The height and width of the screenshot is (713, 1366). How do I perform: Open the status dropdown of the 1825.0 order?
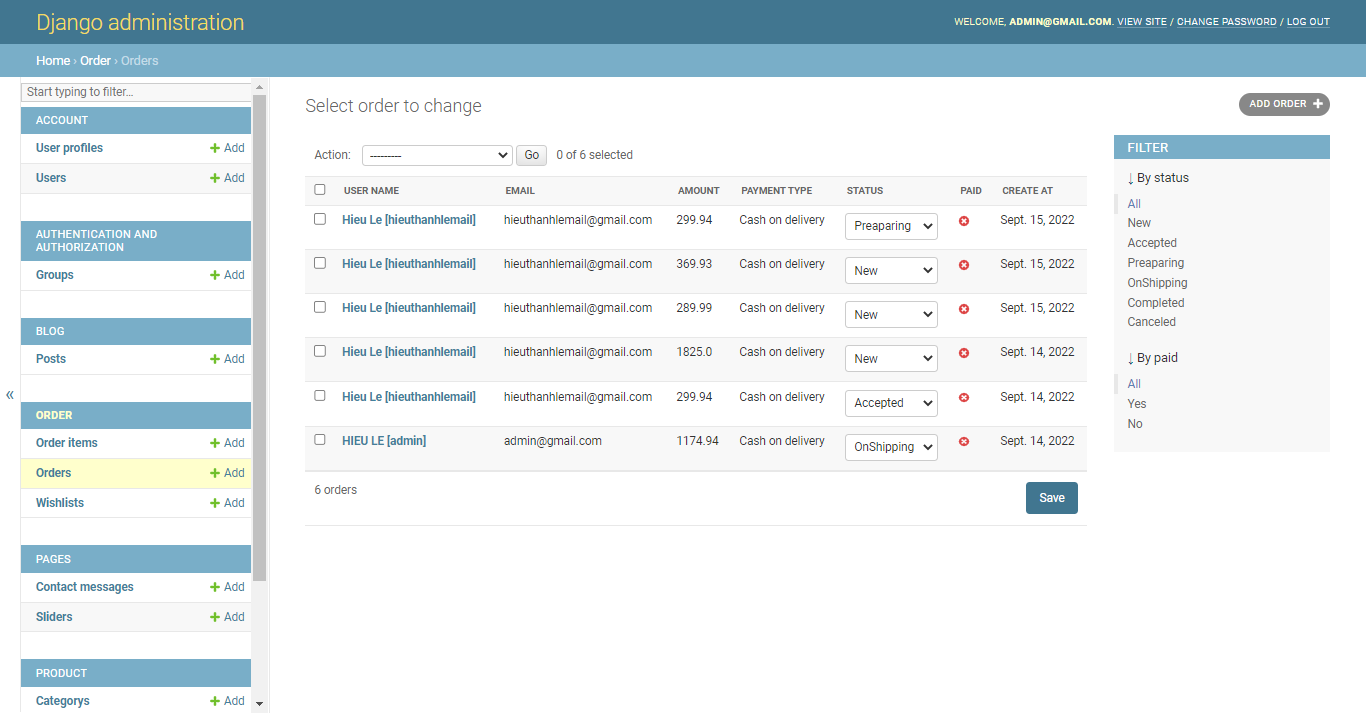[891, 358]
